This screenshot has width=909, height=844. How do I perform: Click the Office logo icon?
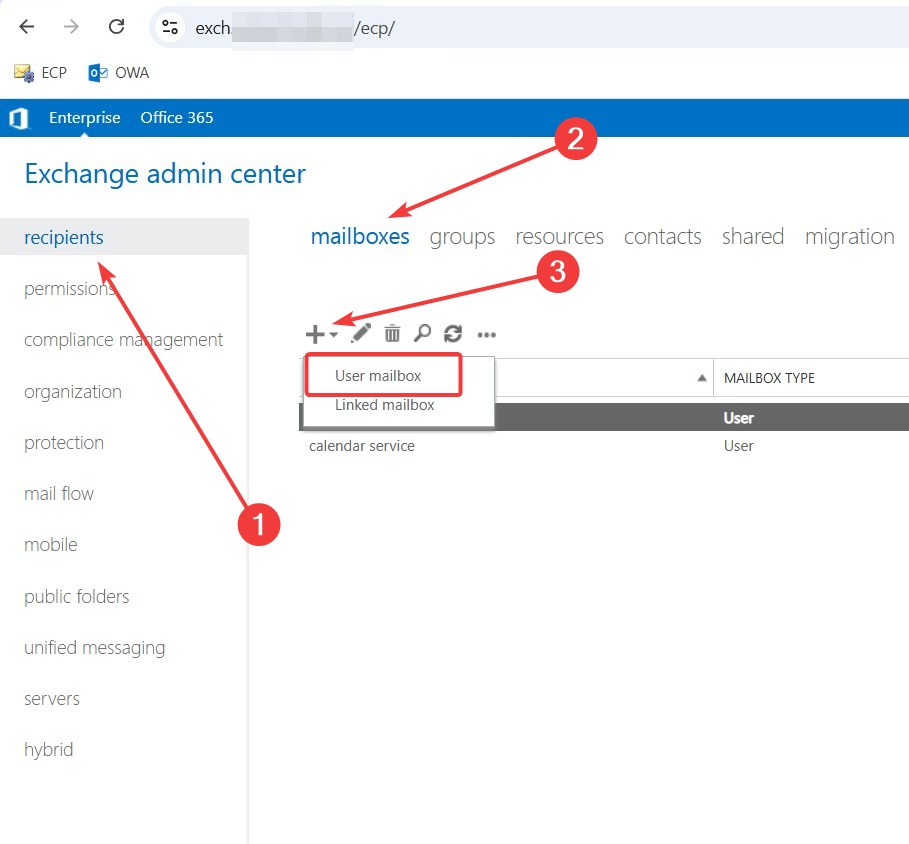coord(19,118)
